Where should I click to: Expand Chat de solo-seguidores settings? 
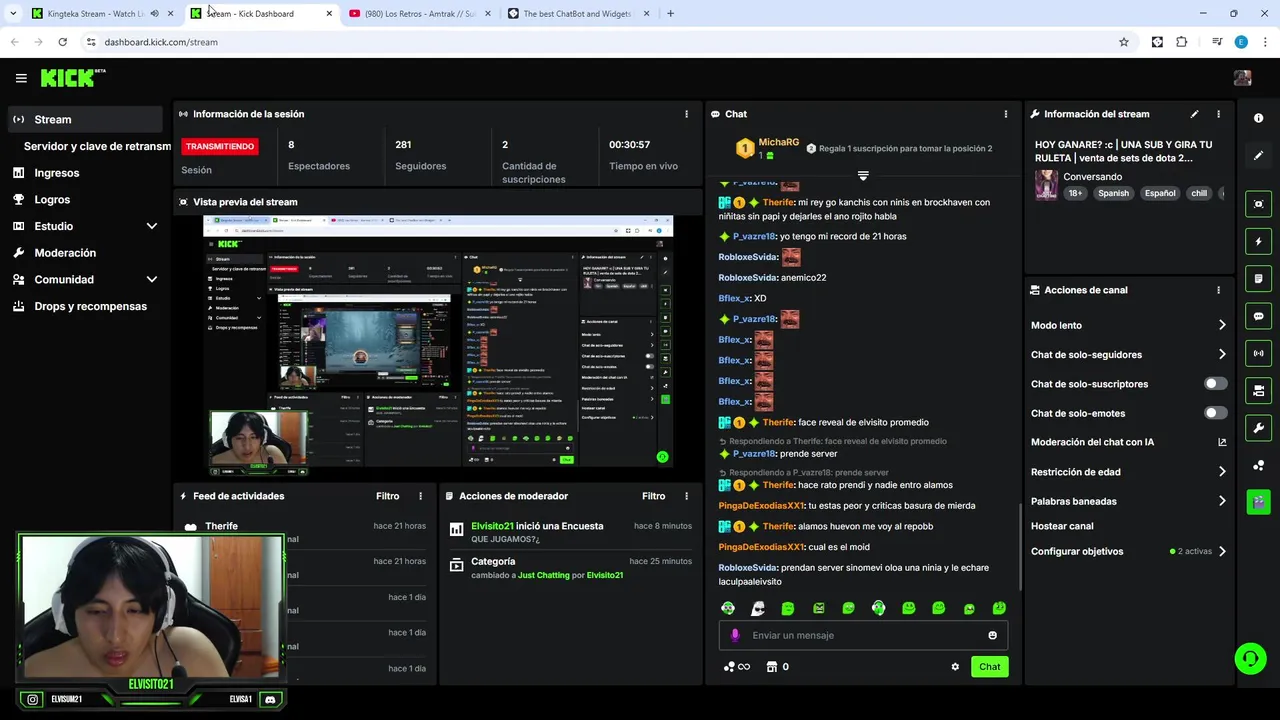[x=1222, y=354]
